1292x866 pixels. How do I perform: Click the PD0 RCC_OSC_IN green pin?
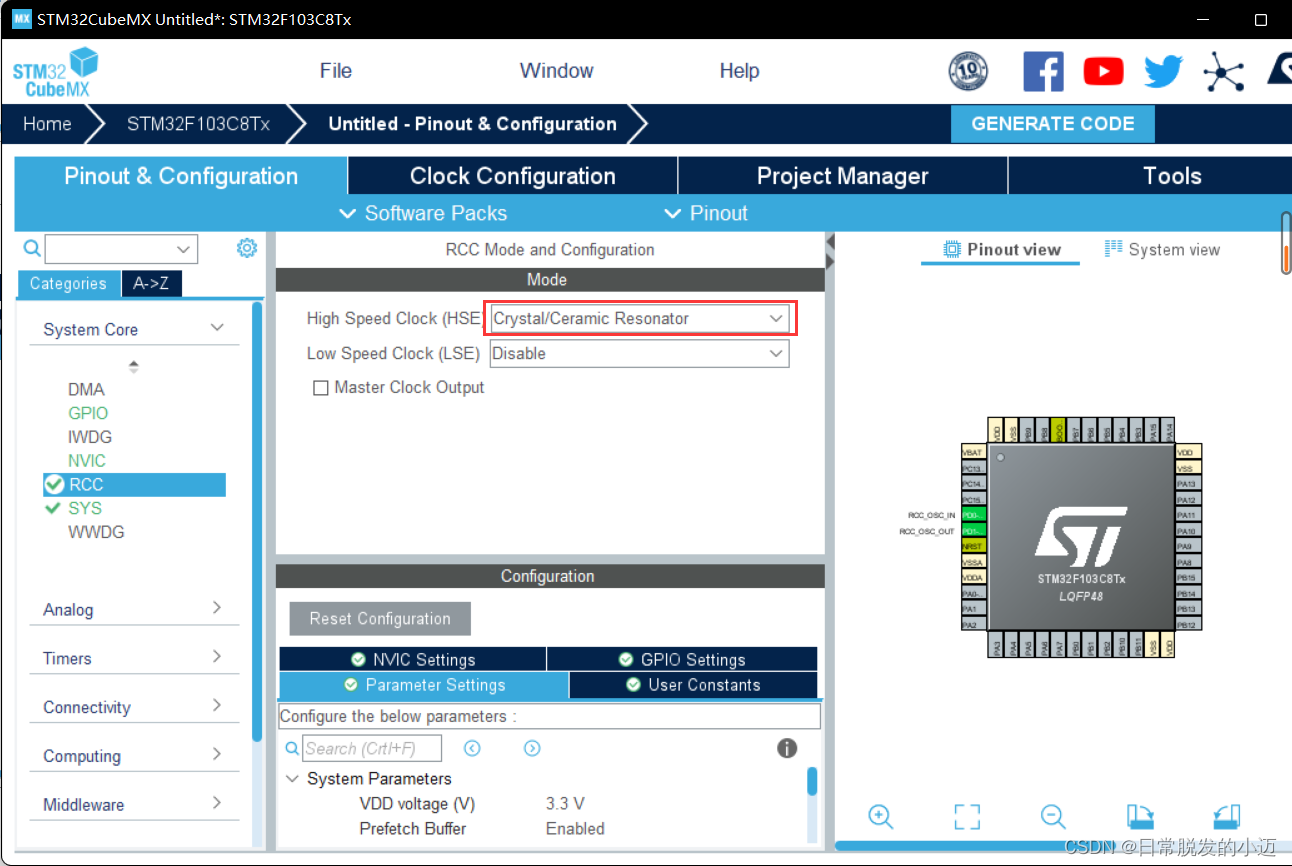click(973, 515)
